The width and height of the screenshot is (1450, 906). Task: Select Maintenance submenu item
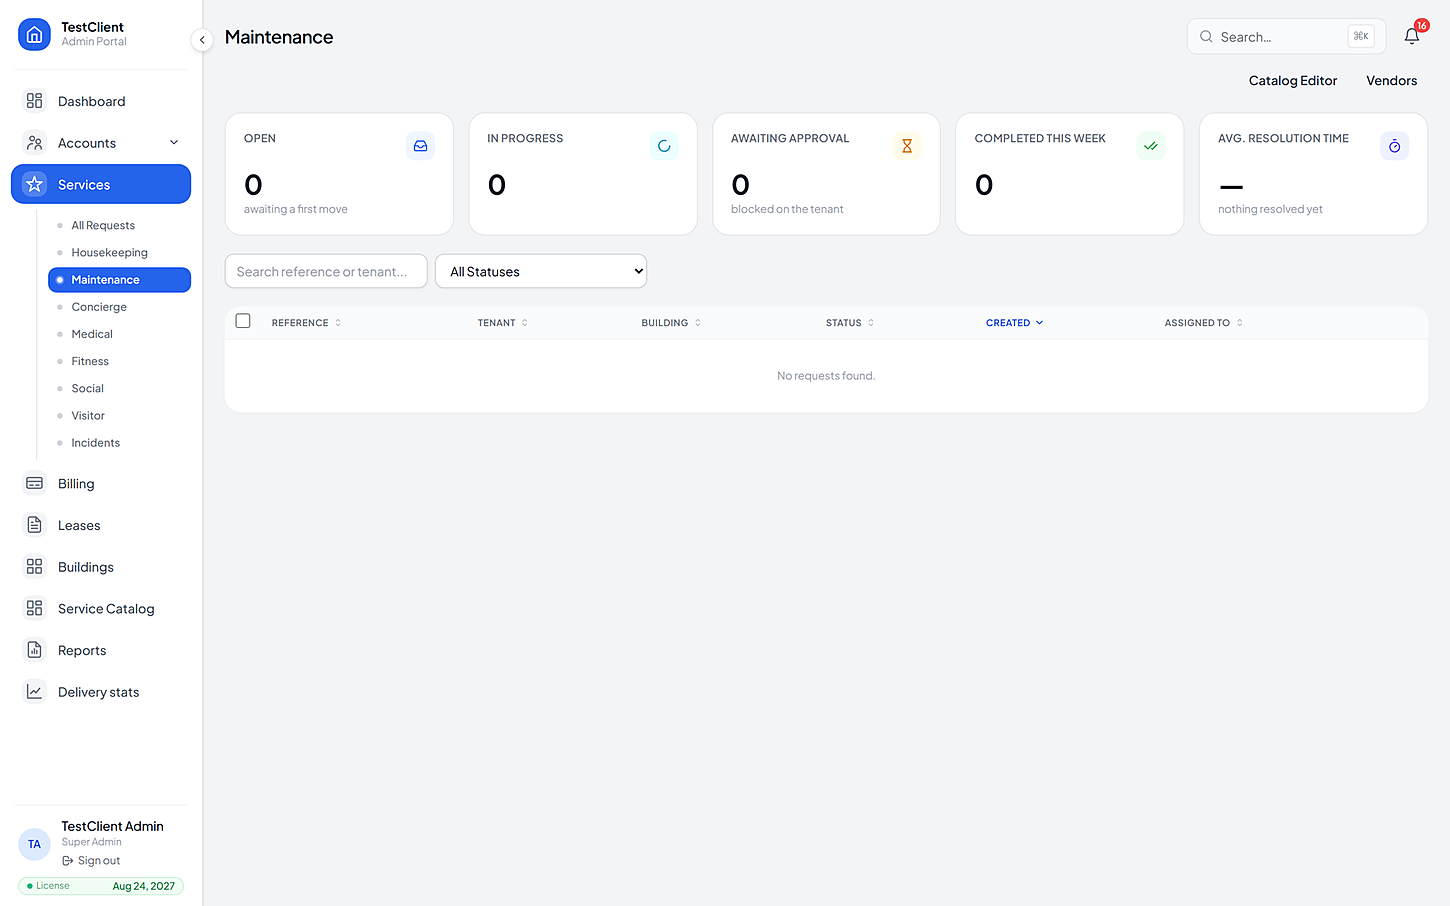[x=119, y=280]
